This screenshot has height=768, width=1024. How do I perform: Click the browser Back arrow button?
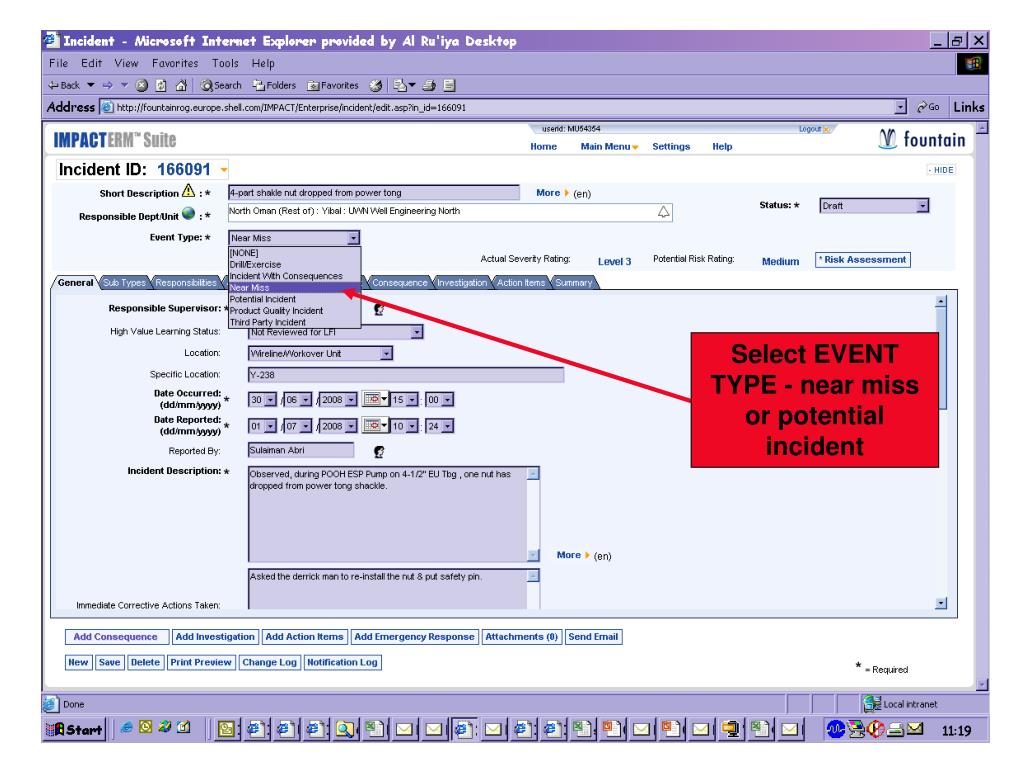pyautogui.click(x=64, y=85)
